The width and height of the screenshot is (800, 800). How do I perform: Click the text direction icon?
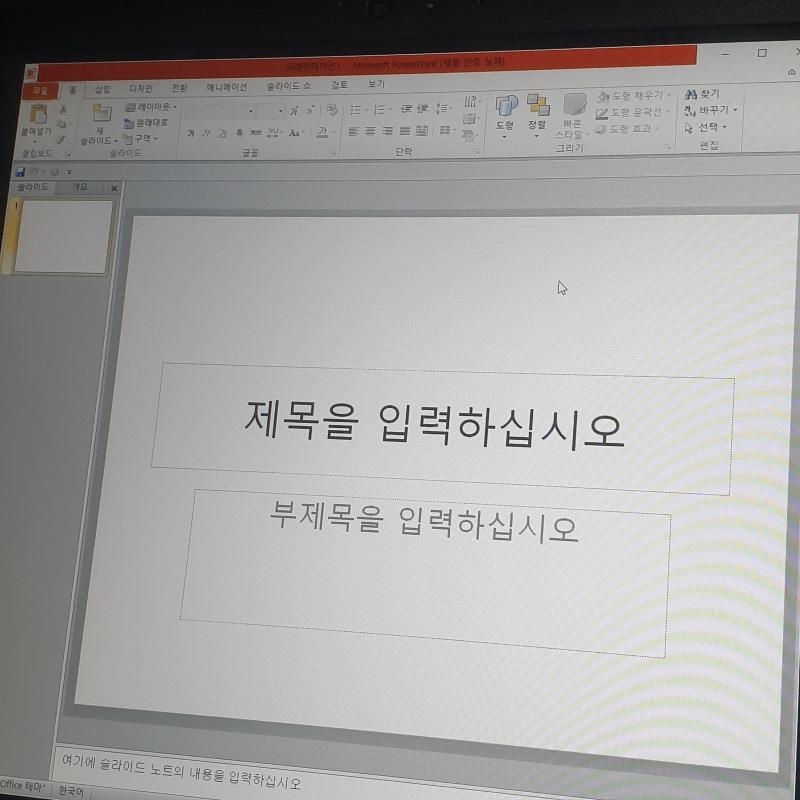pyautogui.click(x=471, y=101)
